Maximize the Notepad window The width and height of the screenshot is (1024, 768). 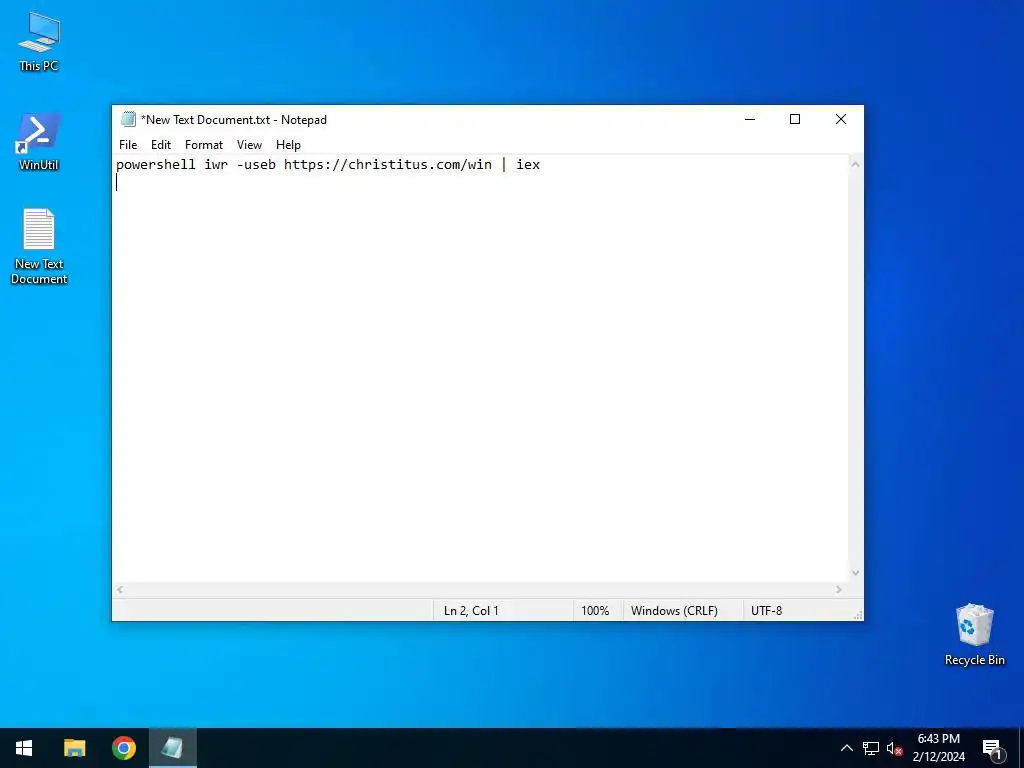(x=795, y=120)
